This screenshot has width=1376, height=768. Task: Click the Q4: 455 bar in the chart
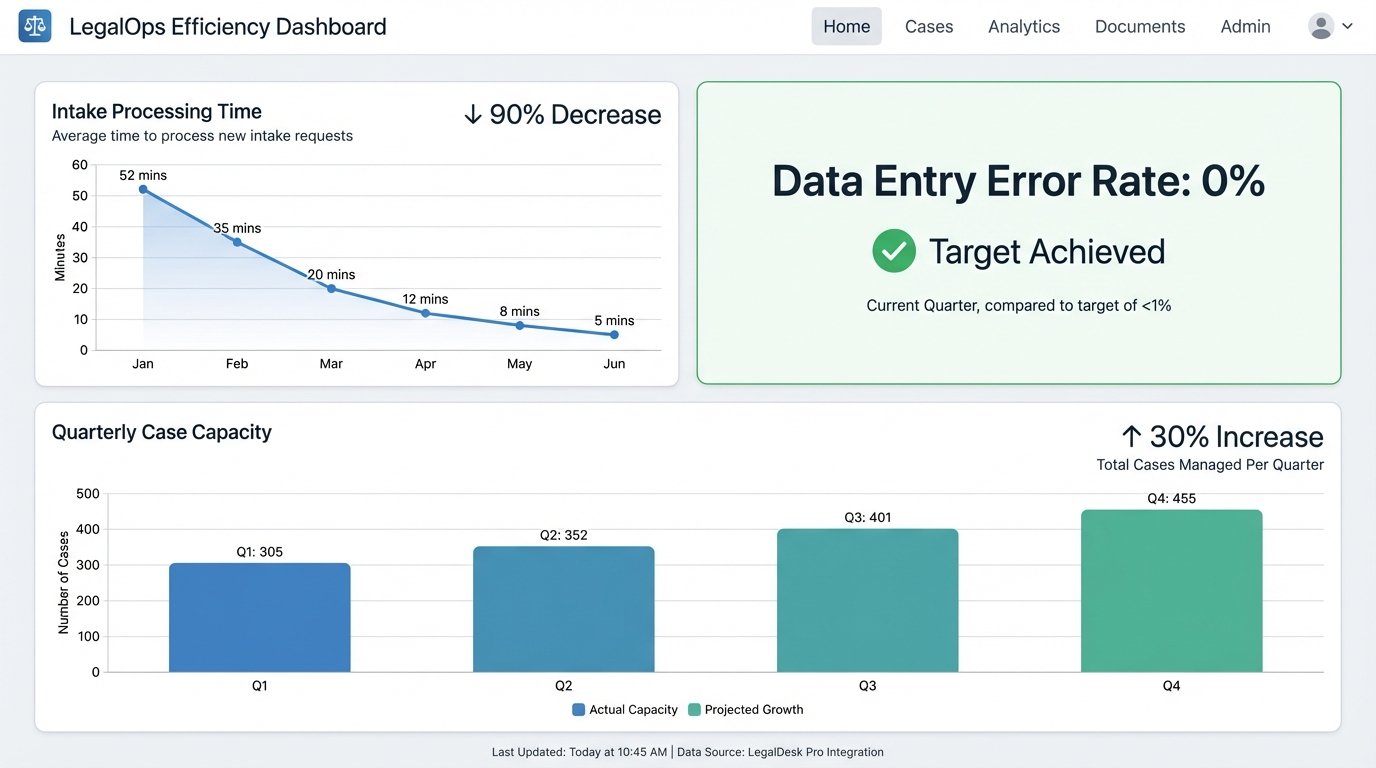[x=1170, y=589]
